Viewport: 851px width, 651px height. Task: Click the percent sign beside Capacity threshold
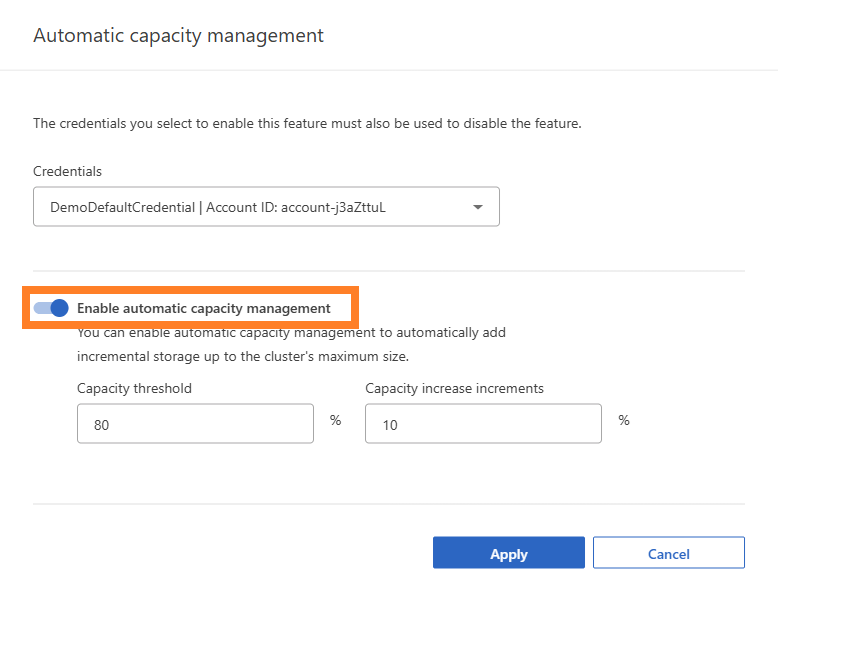[x=335, y=420]
